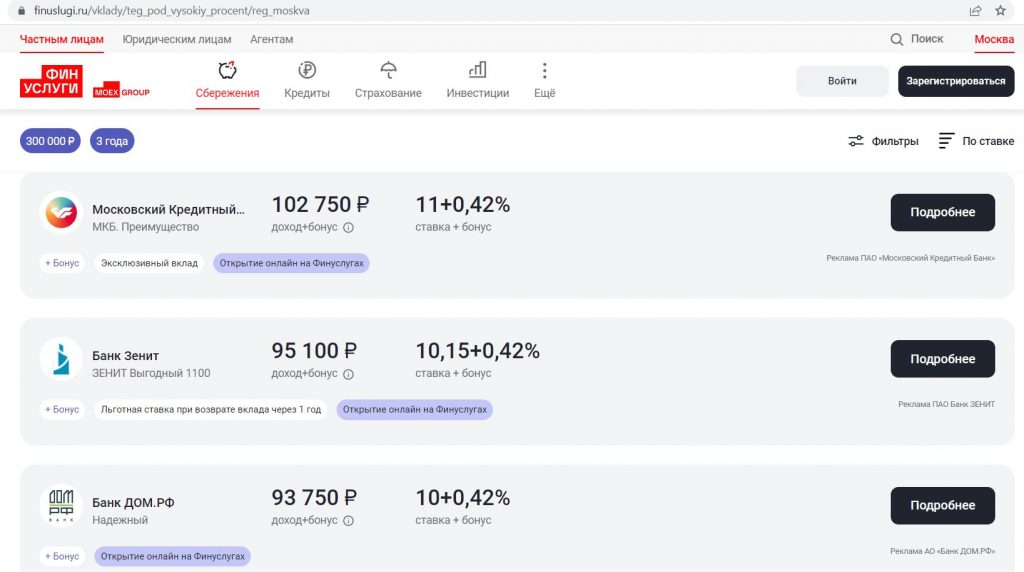
Task: Click Льготная ставка при возврате вклада tag
Action: [211, 409]
